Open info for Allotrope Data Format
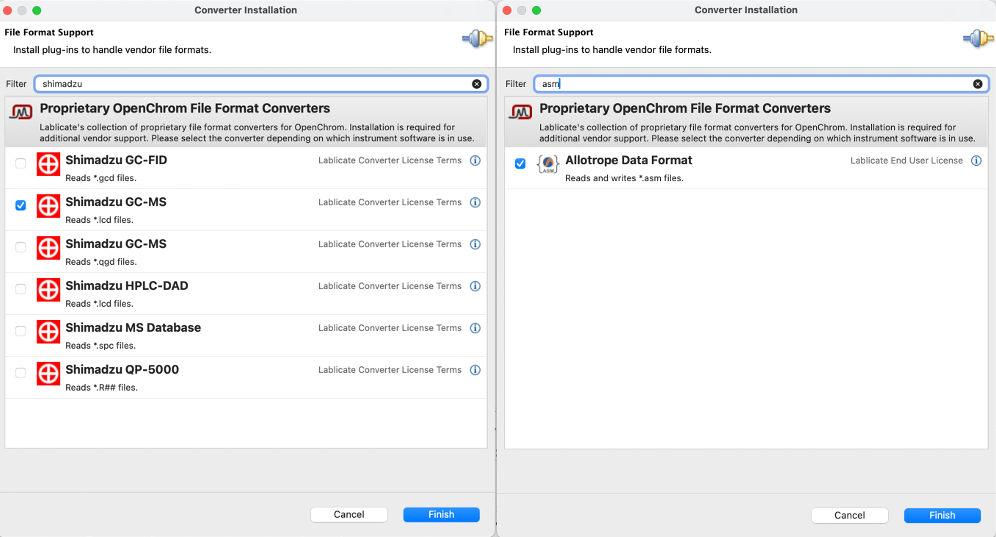Viewport: 996px width, 537px height. point(976,161)
